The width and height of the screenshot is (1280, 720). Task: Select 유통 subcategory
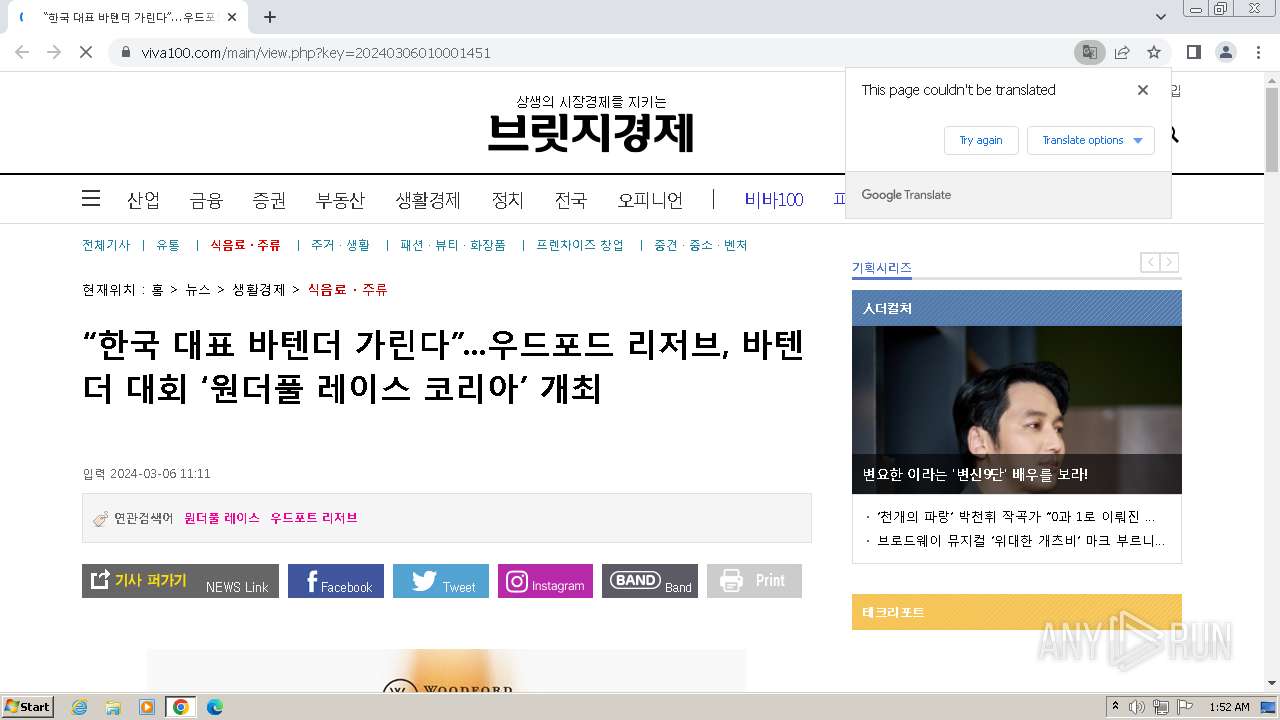click(168, 245)
